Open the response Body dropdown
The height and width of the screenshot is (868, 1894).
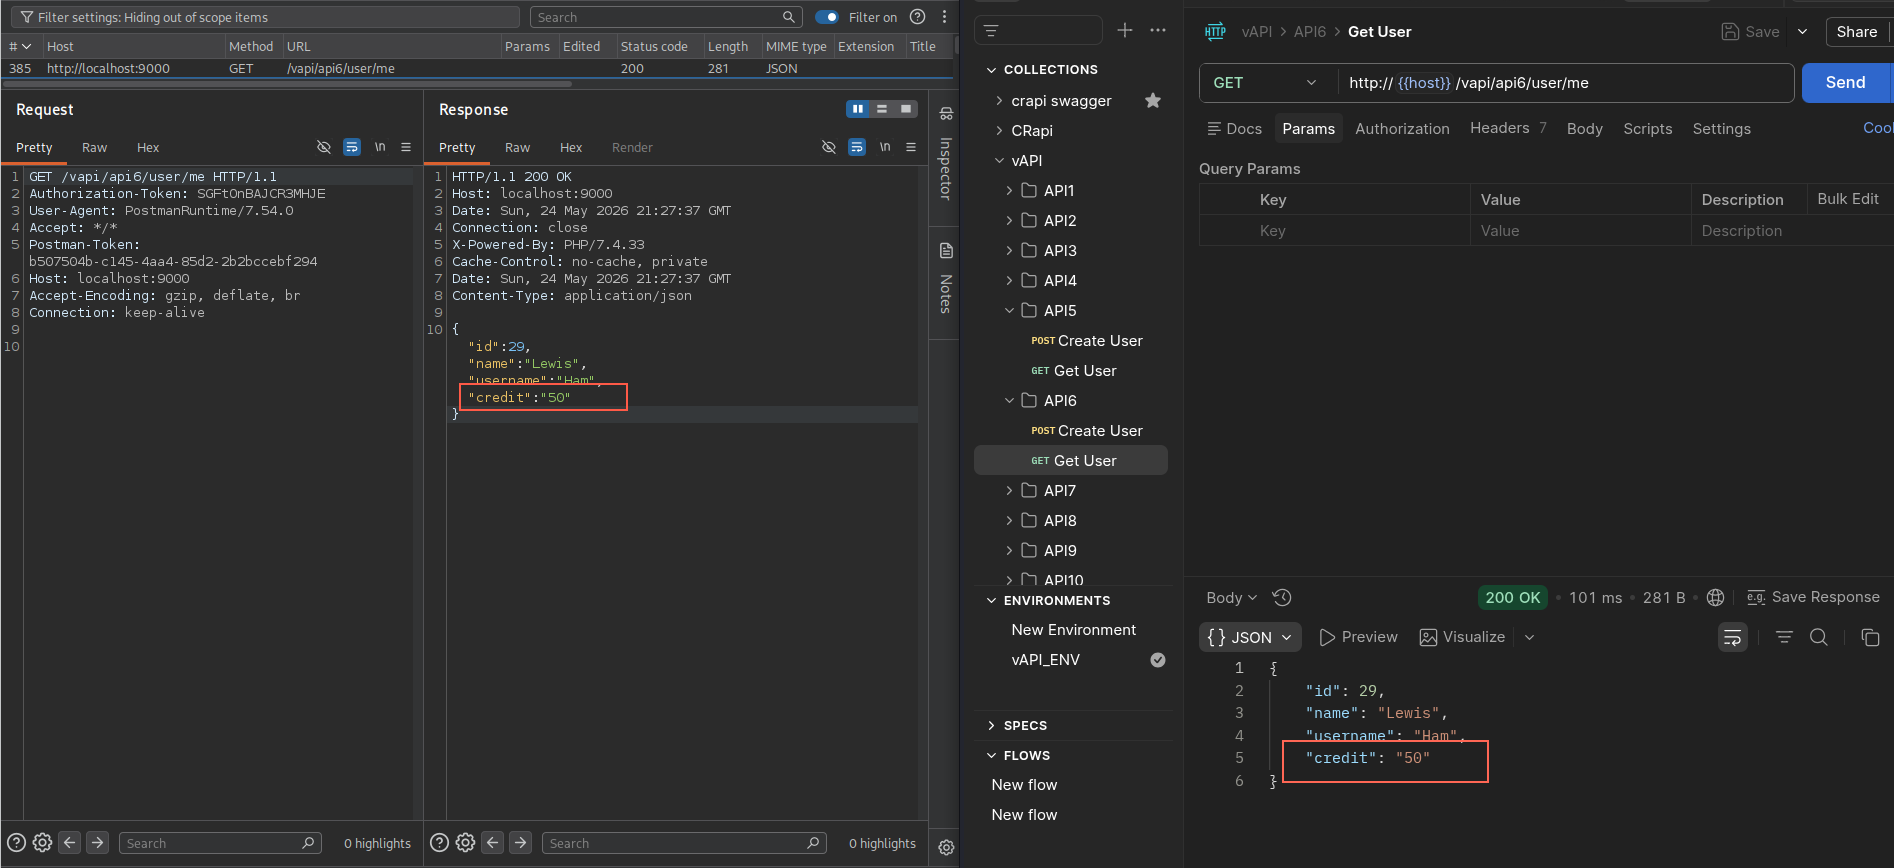[1231, 598]
